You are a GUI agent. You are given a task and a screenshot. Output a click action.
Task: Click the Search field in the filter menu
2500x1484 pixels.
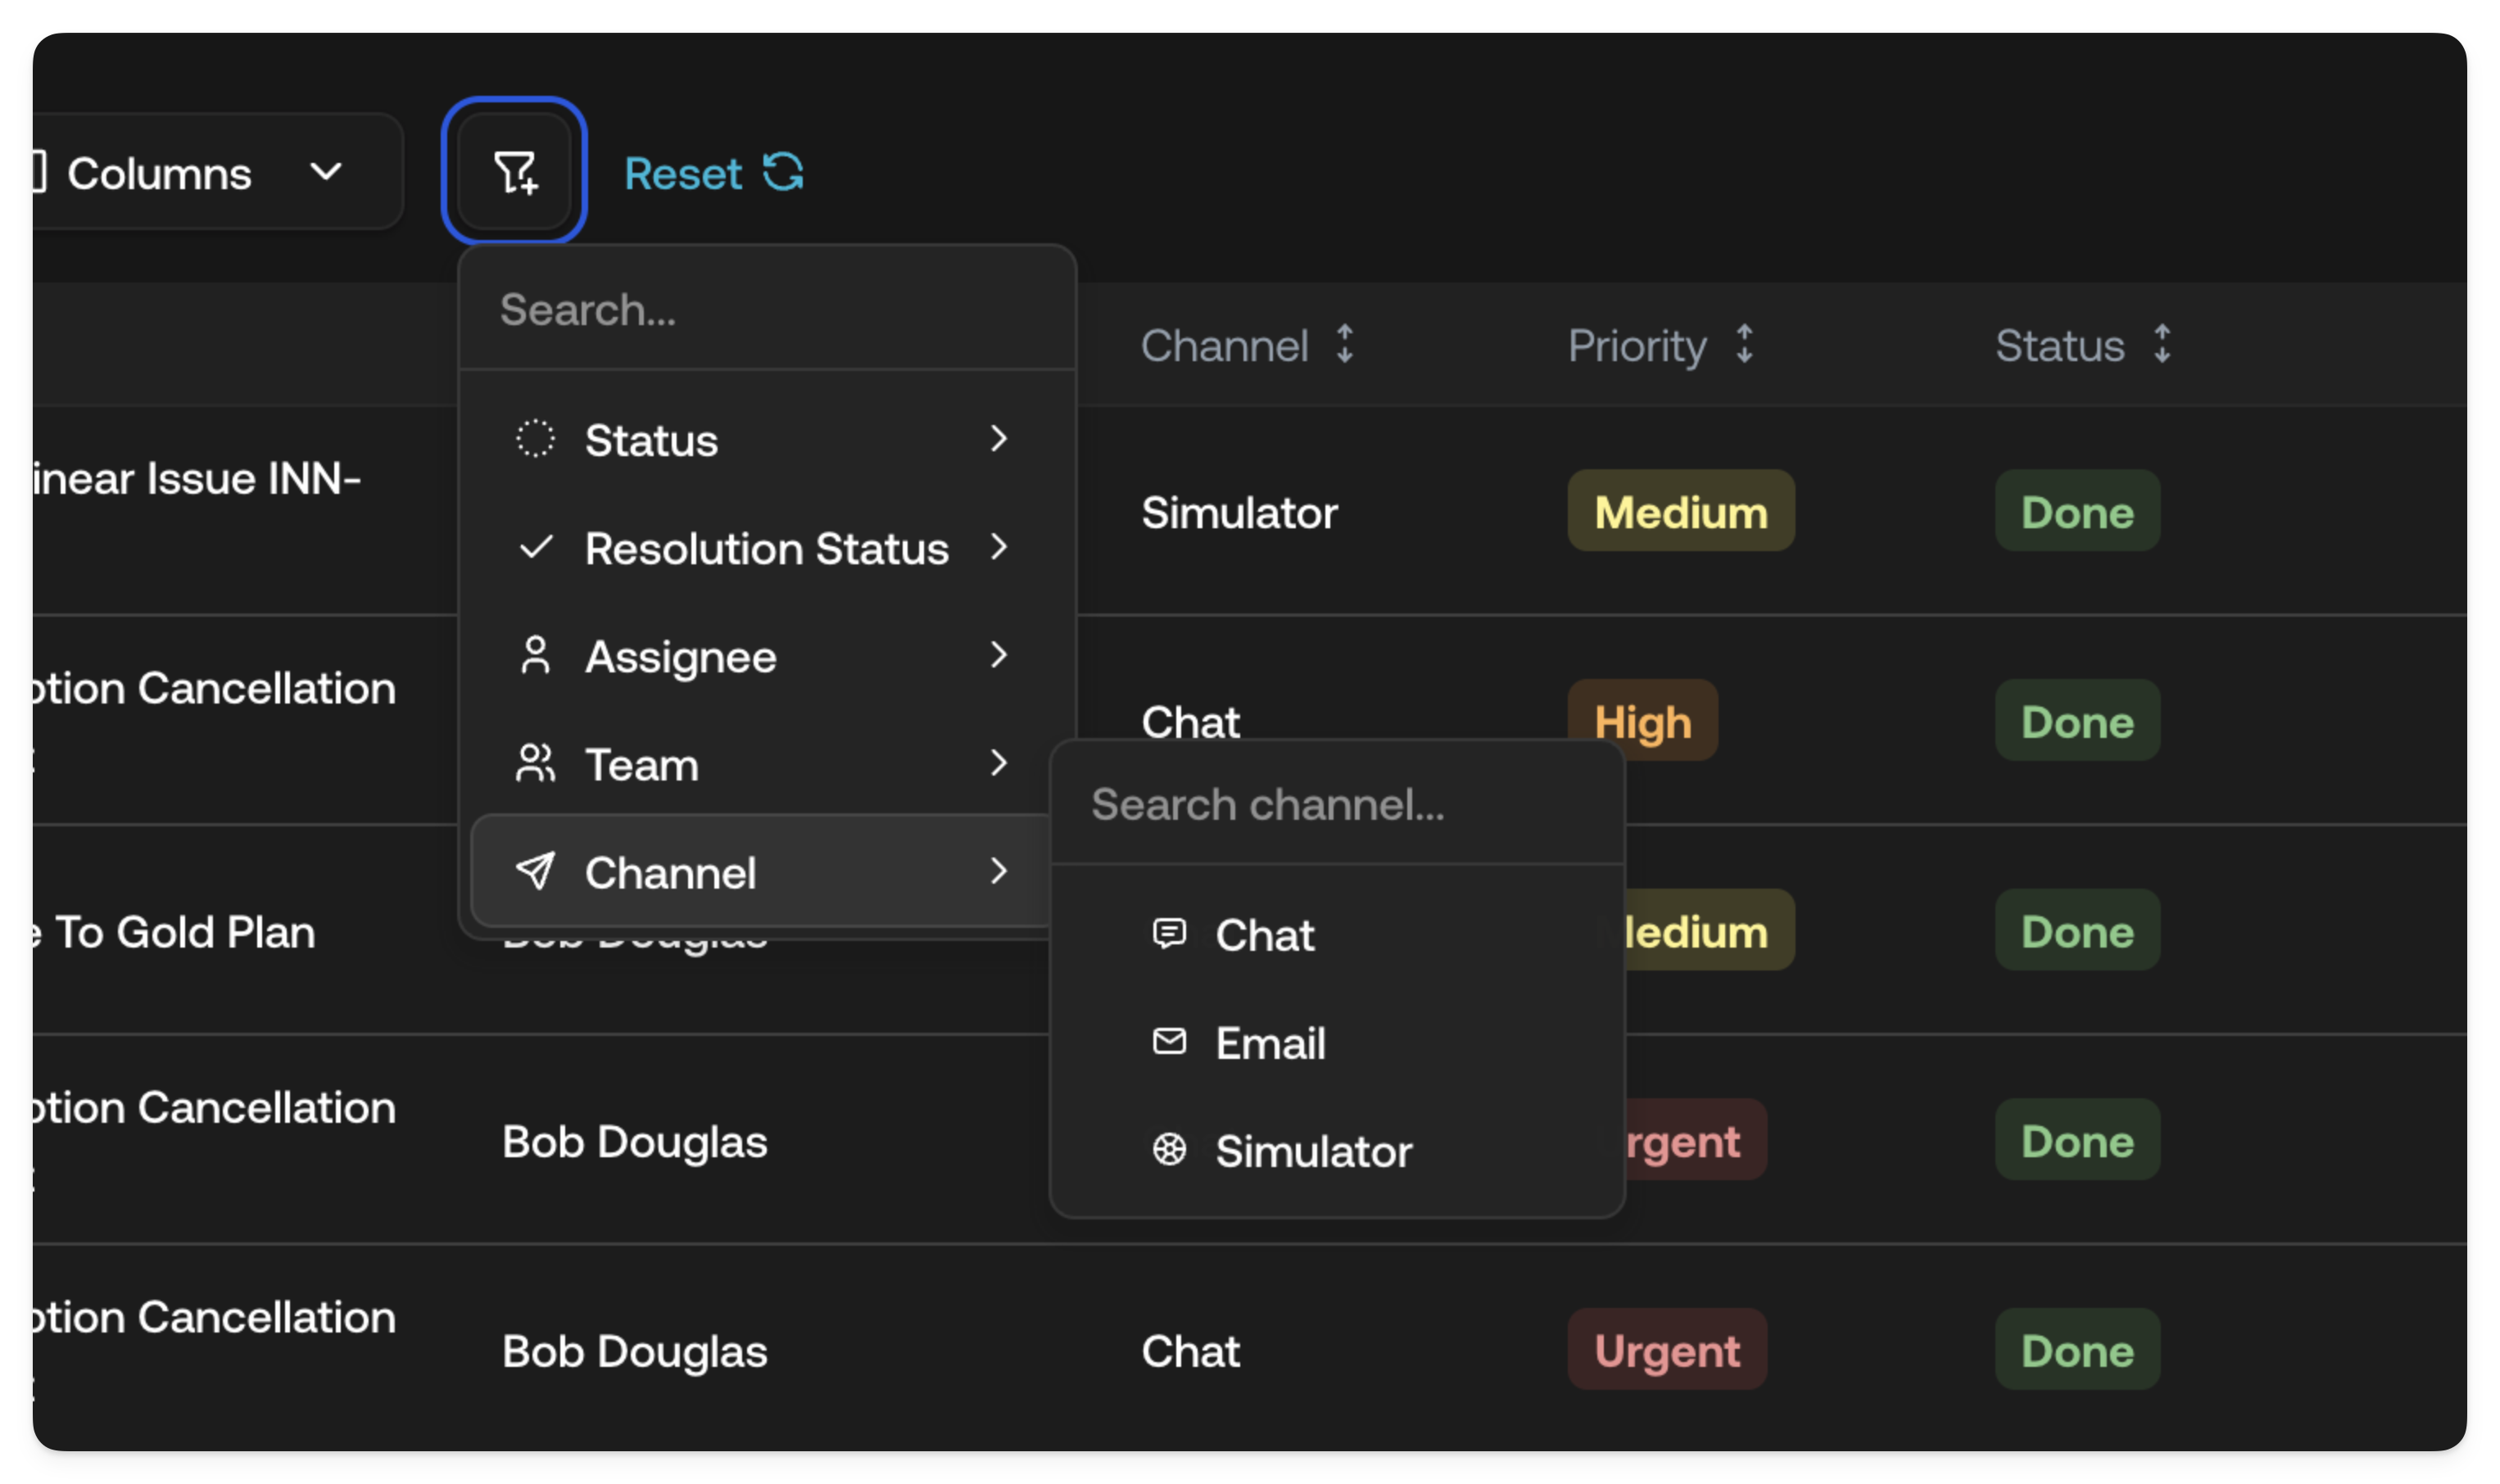coord(767,310)
